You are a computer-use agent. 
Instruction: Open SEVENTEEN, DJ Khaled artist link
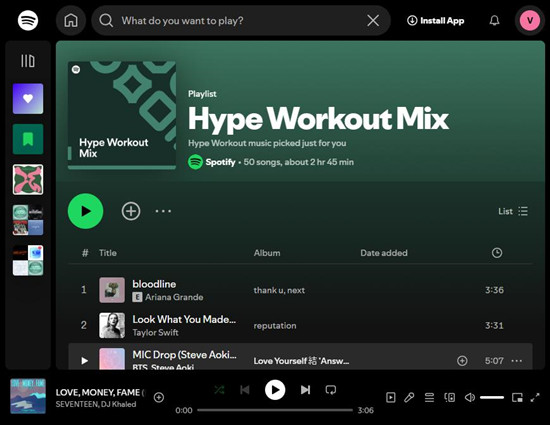coord(96,404)
